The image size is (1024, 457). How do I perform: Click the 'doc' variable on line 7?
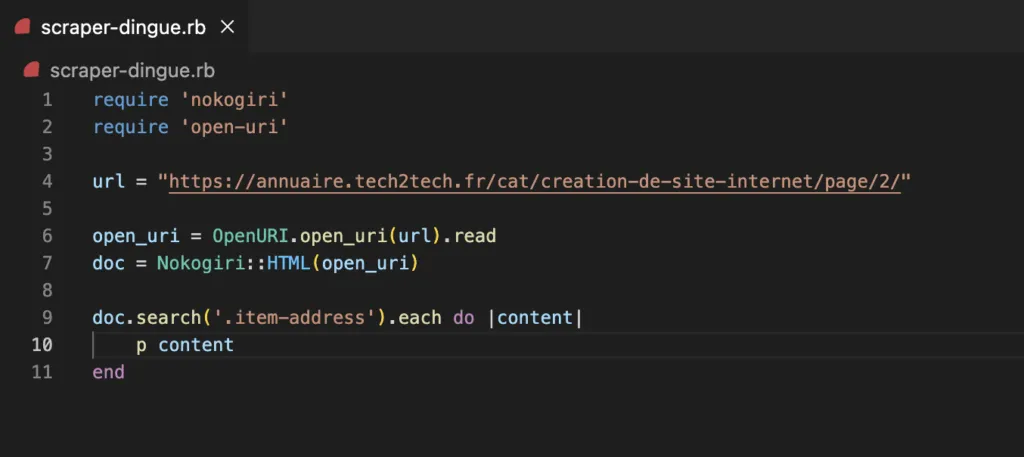[x=108, y=263]
